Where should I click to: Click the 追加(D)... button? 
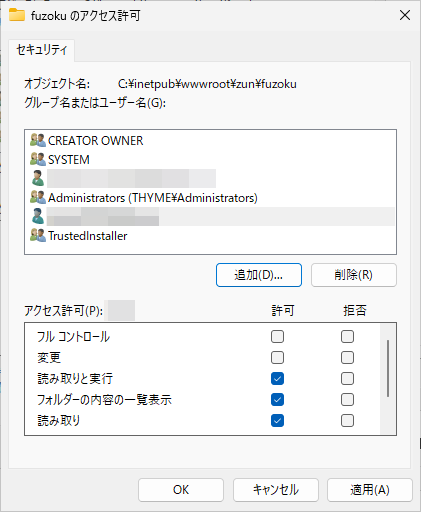pyautogui.click(x=259, y=275)
